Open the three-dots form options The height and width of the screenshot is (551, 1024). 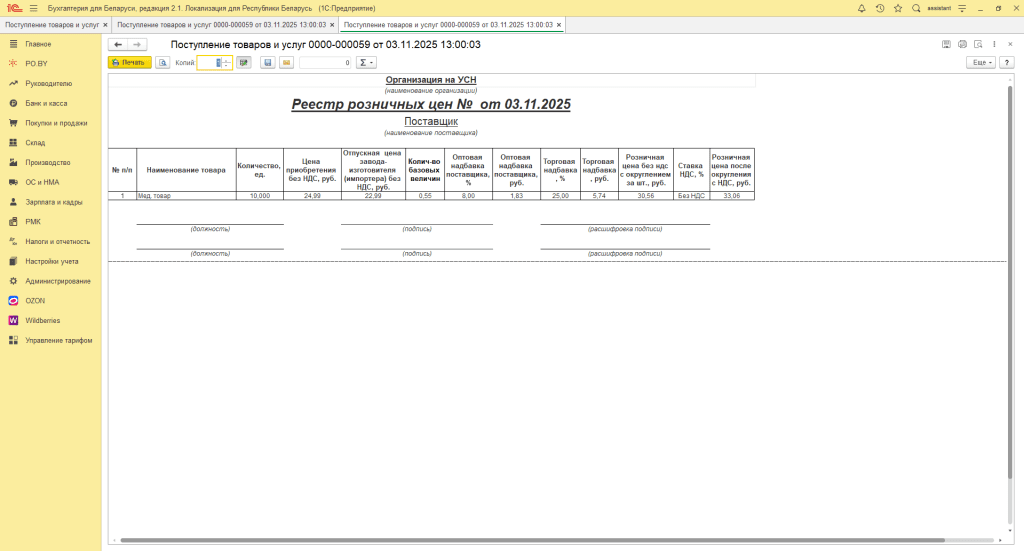click(x=994, y=44)
